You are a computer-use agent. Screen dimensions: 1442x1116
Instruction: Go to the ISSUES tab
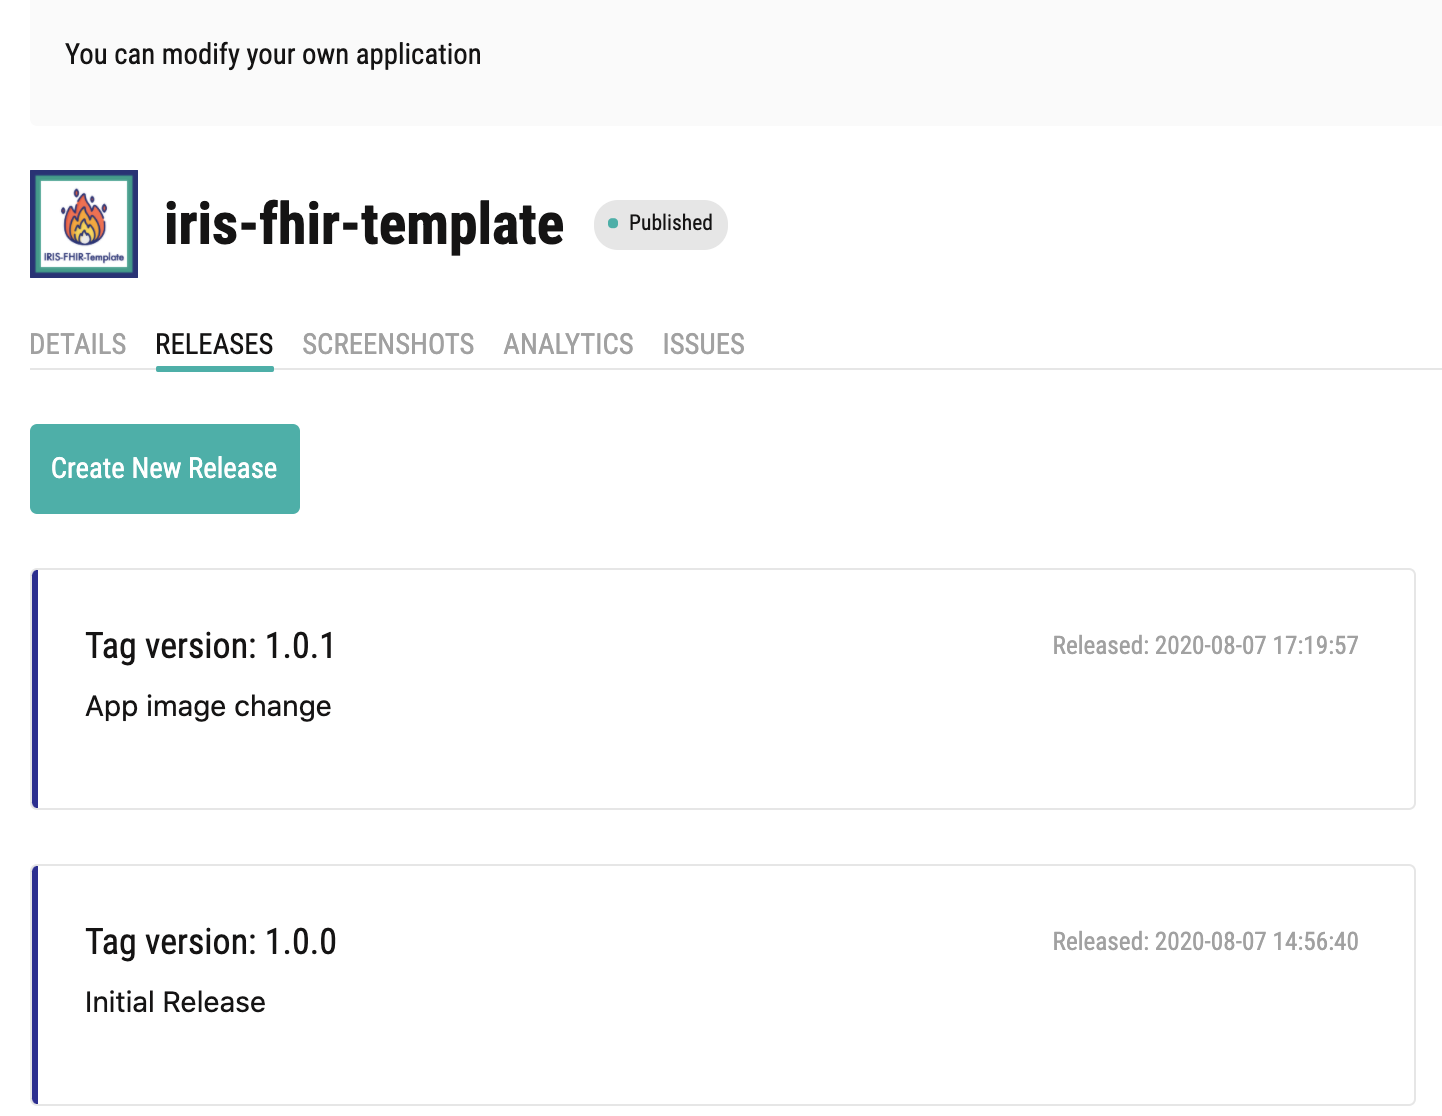(x=703, y=345)
